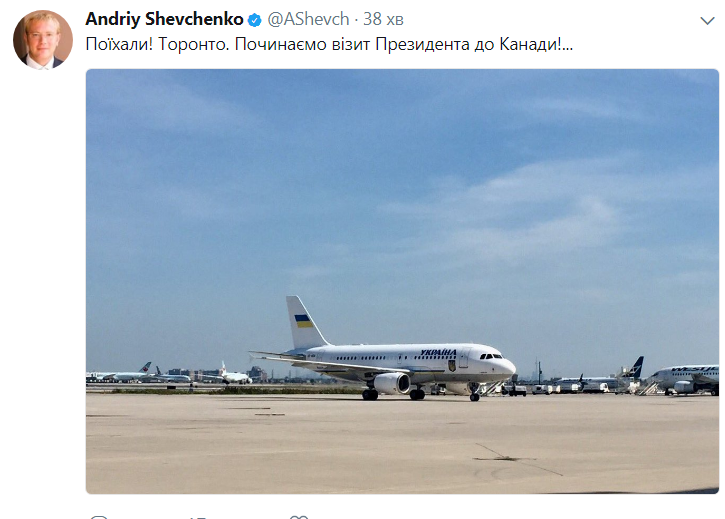This screenshot has width=725, height=519.
Task: Open the Andriy Shevchenko name link
Action: point(164,20)
